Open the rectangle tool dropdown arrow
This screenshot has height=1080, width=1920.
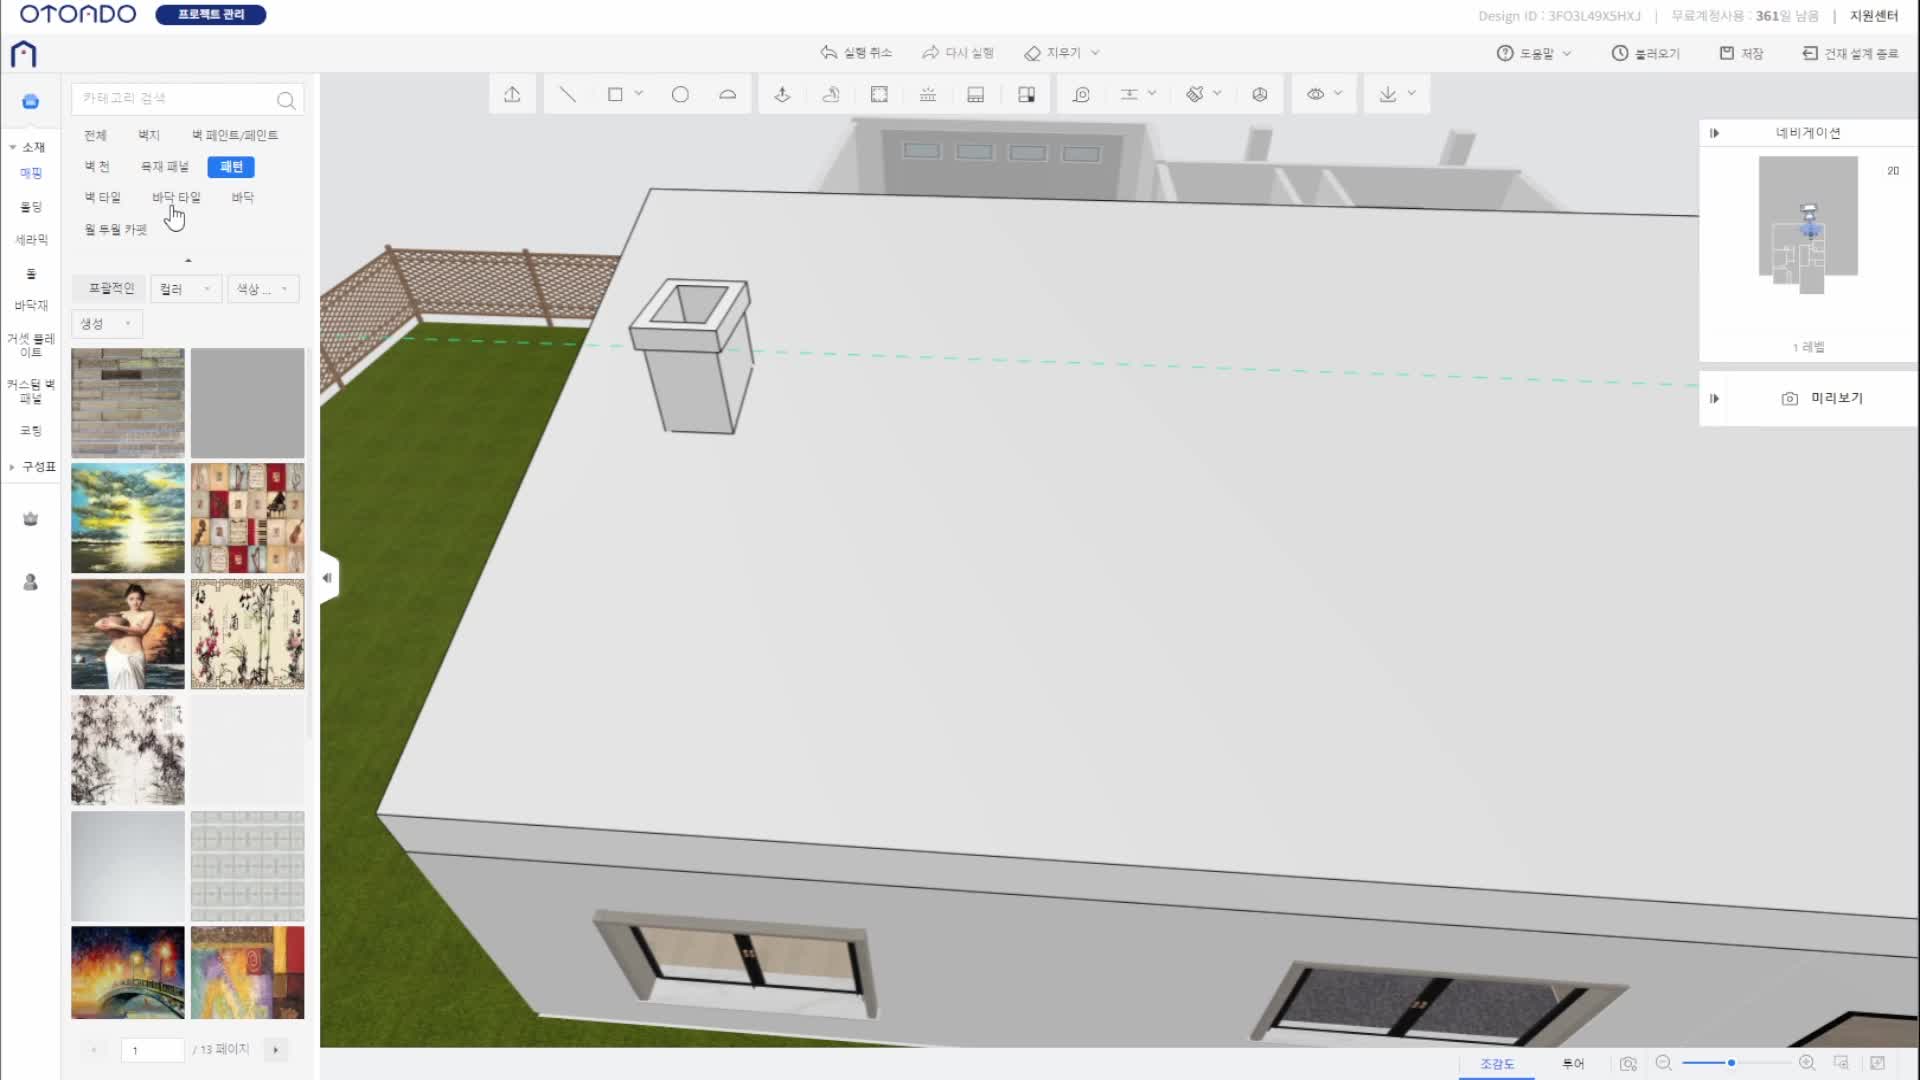639,94
